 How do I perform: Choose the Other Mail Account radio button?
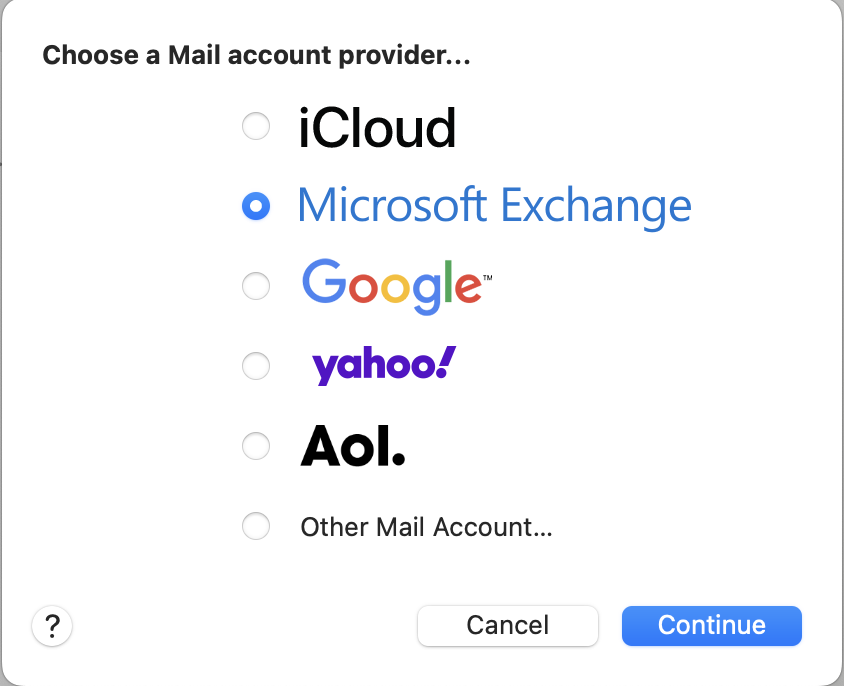(x=256, y=526)
